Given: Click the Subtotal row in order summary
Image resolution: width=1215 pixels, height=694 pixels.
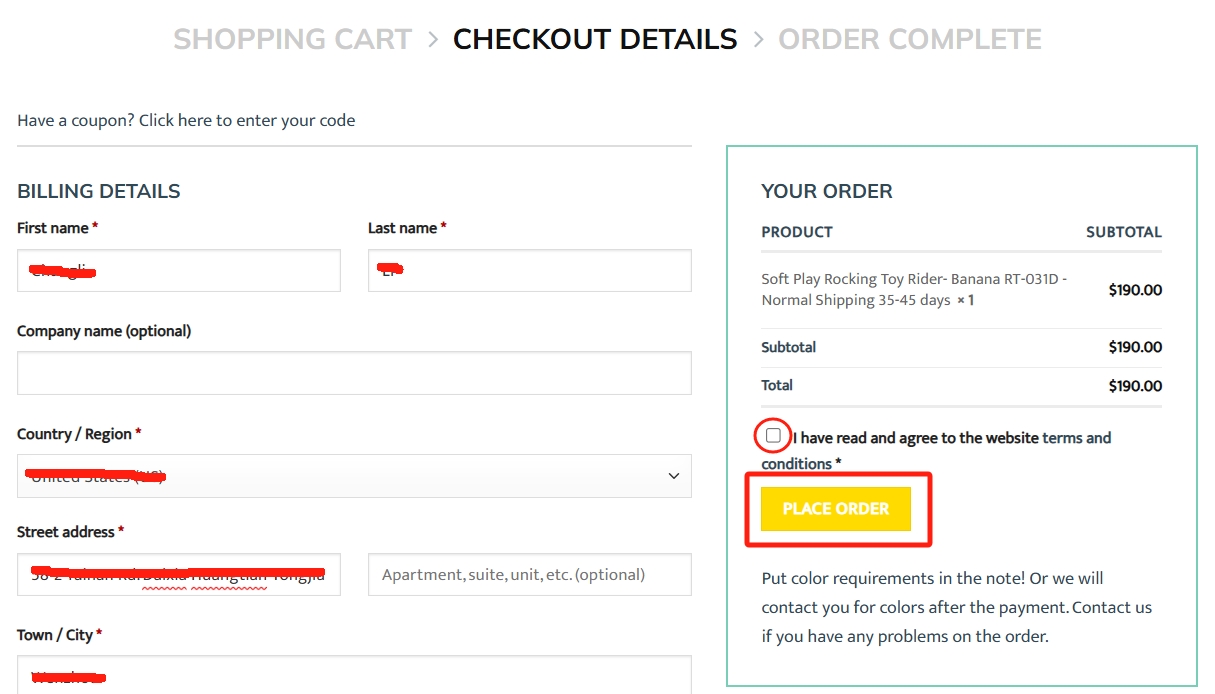Looking at the screenshot, I should (x=788, y=347).
